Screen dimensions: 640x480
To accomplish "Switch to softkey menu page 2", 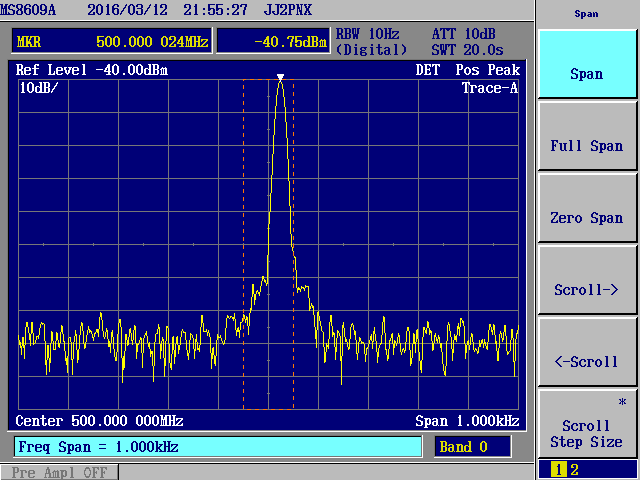I will [x=574, y=470].
